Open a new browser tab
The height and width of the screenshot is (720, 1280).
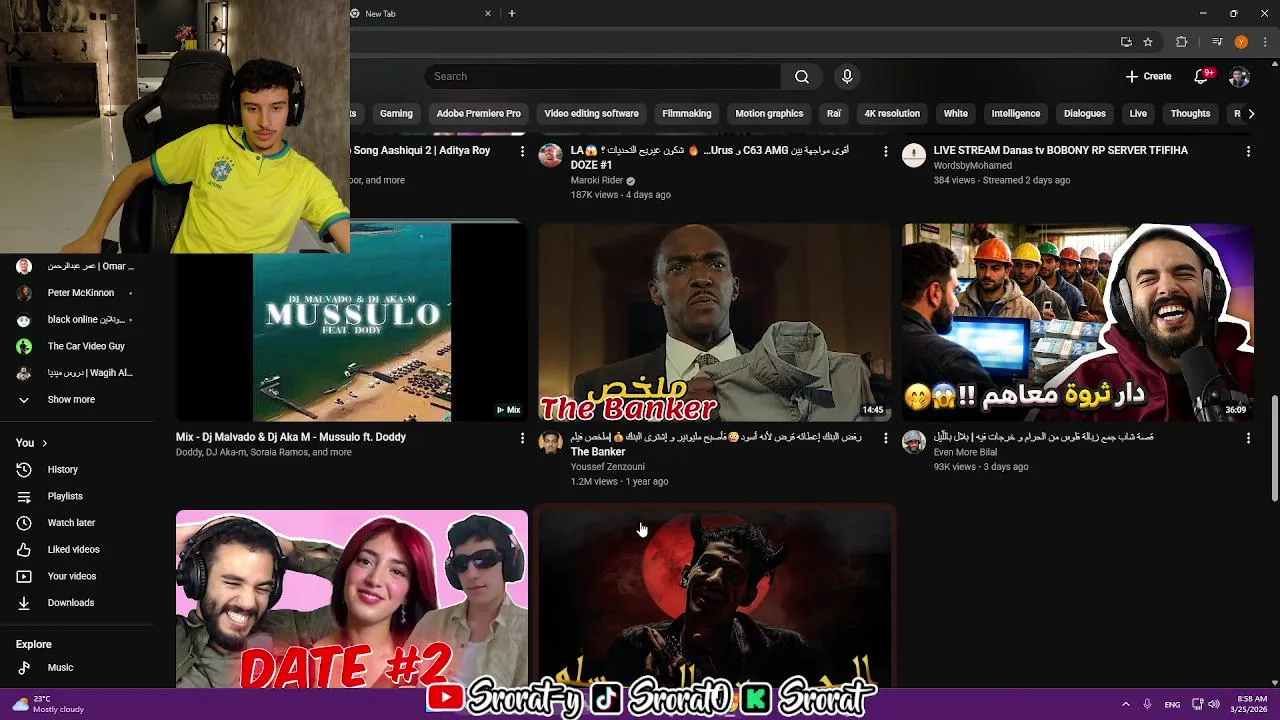pyautogui.click(x=512, y=14)
